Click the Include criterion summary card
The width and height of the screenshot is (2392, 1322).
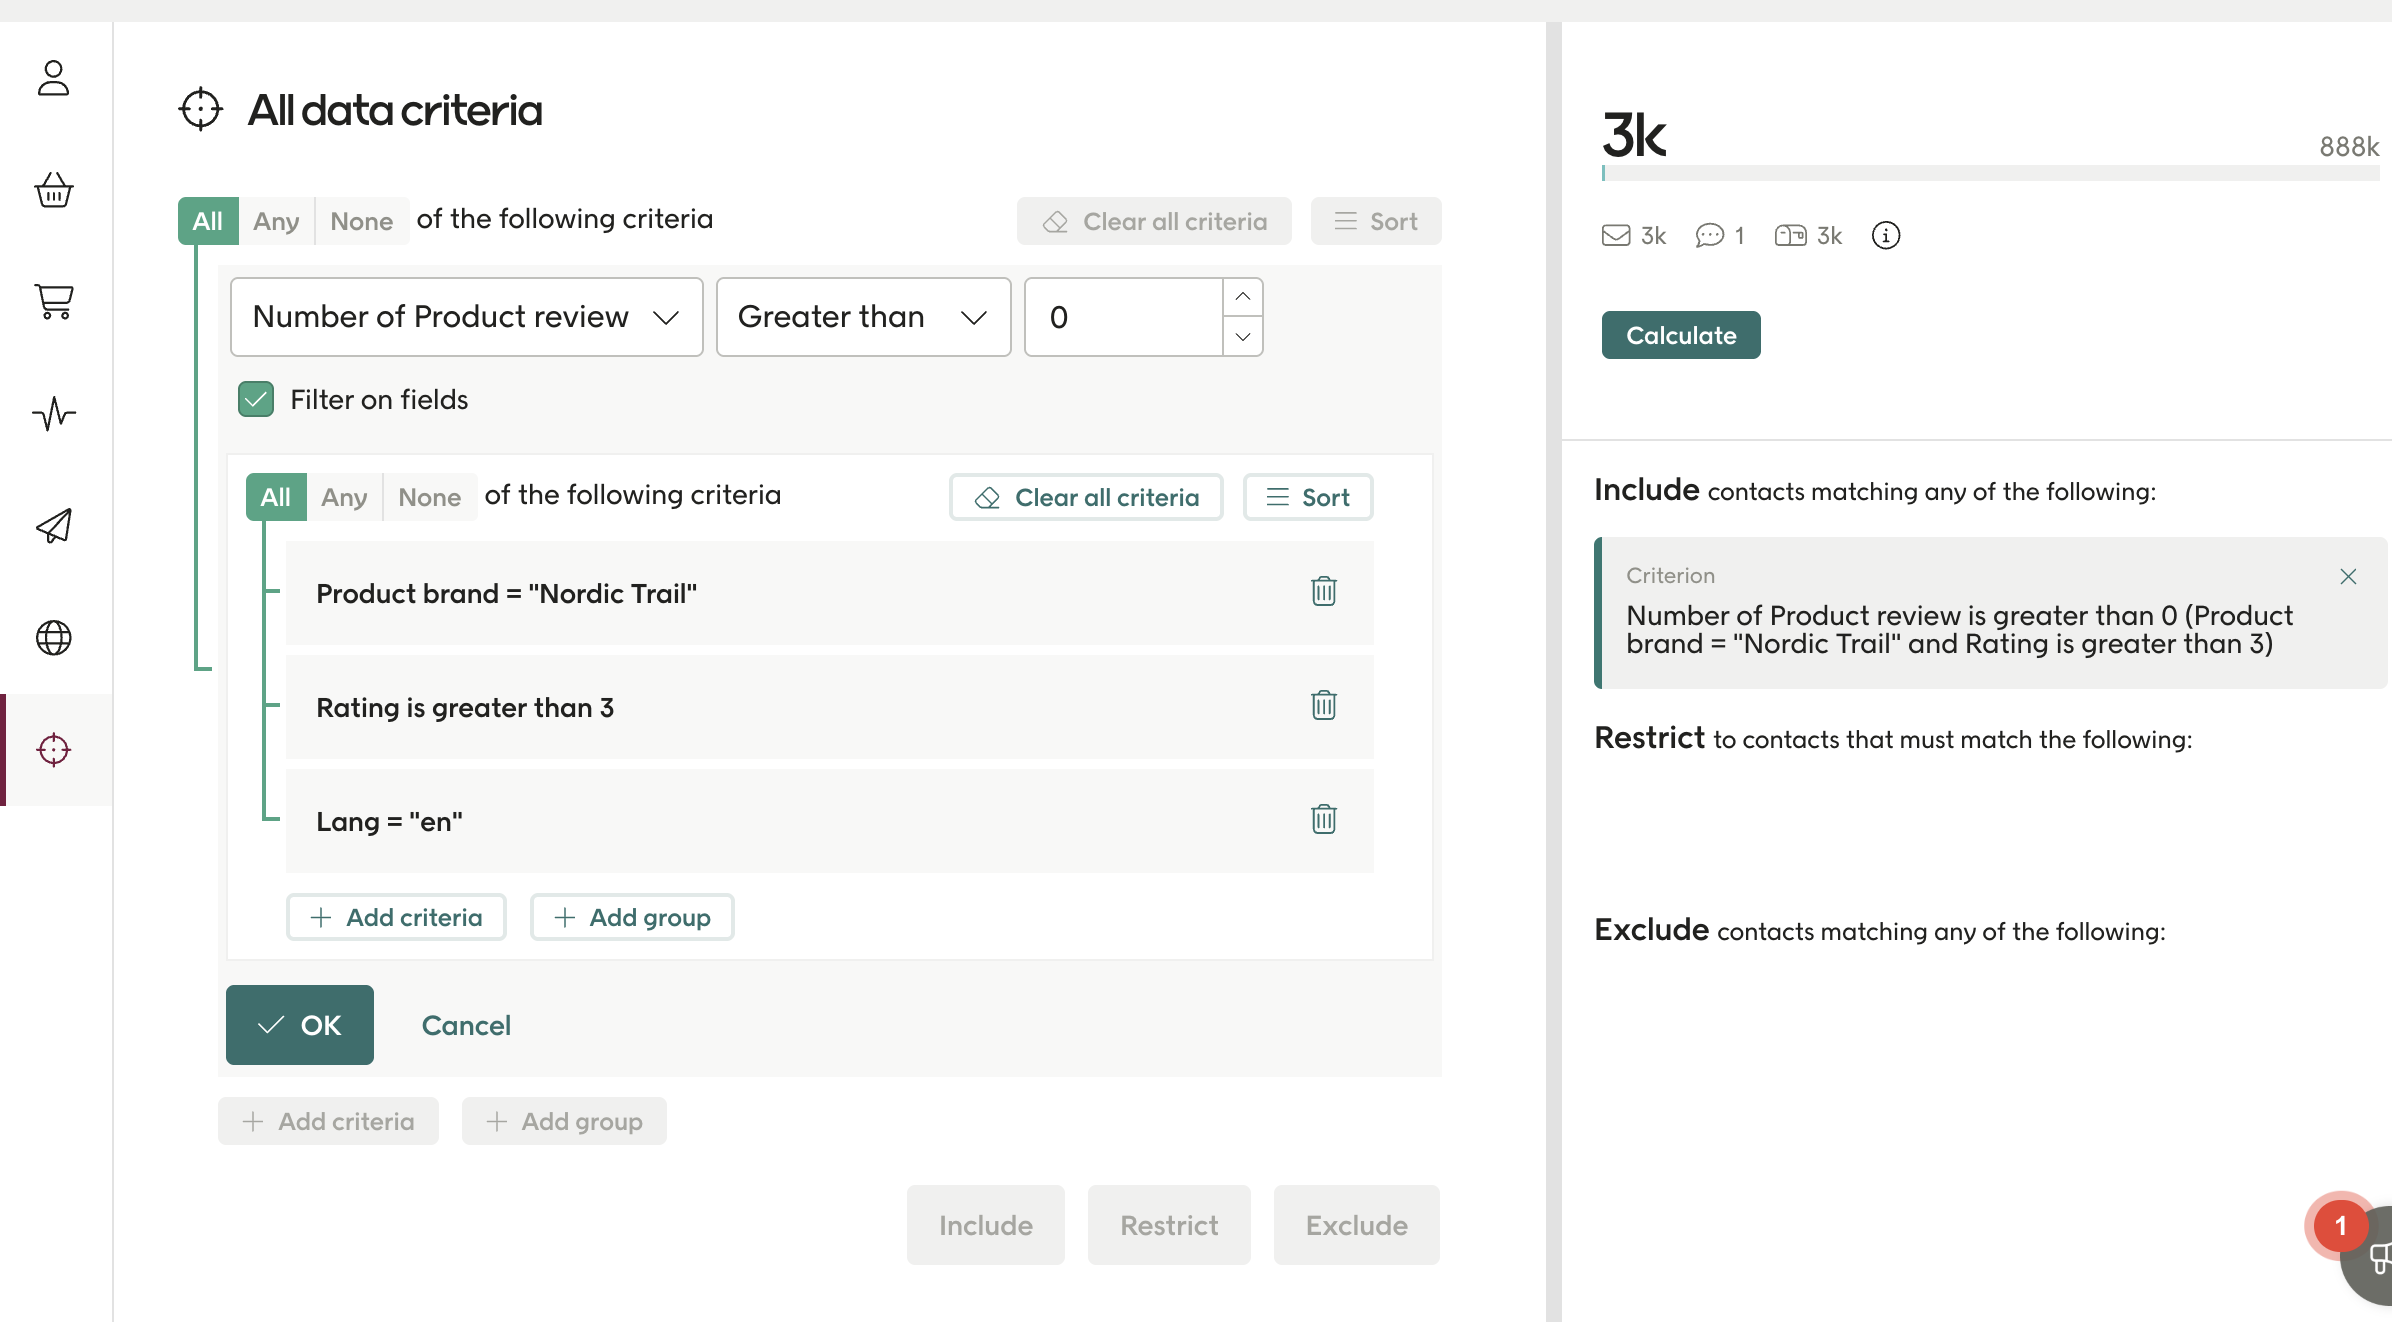(1990, 613)
